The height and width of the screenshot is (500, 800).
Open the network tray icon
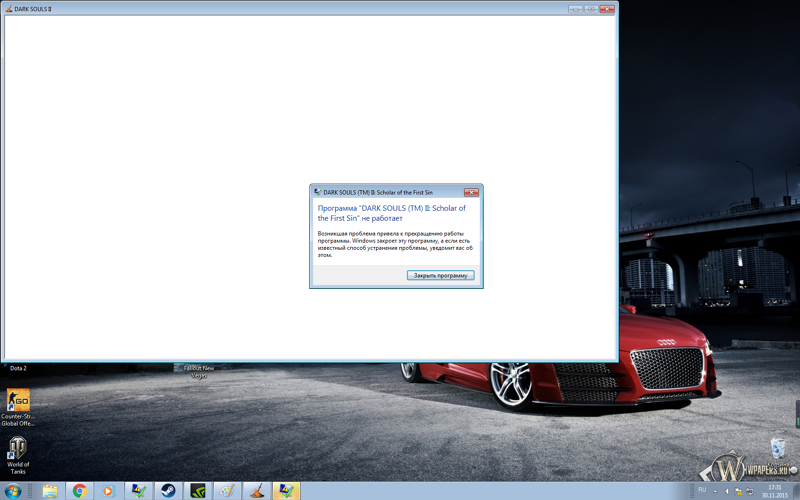pos(750,491)
